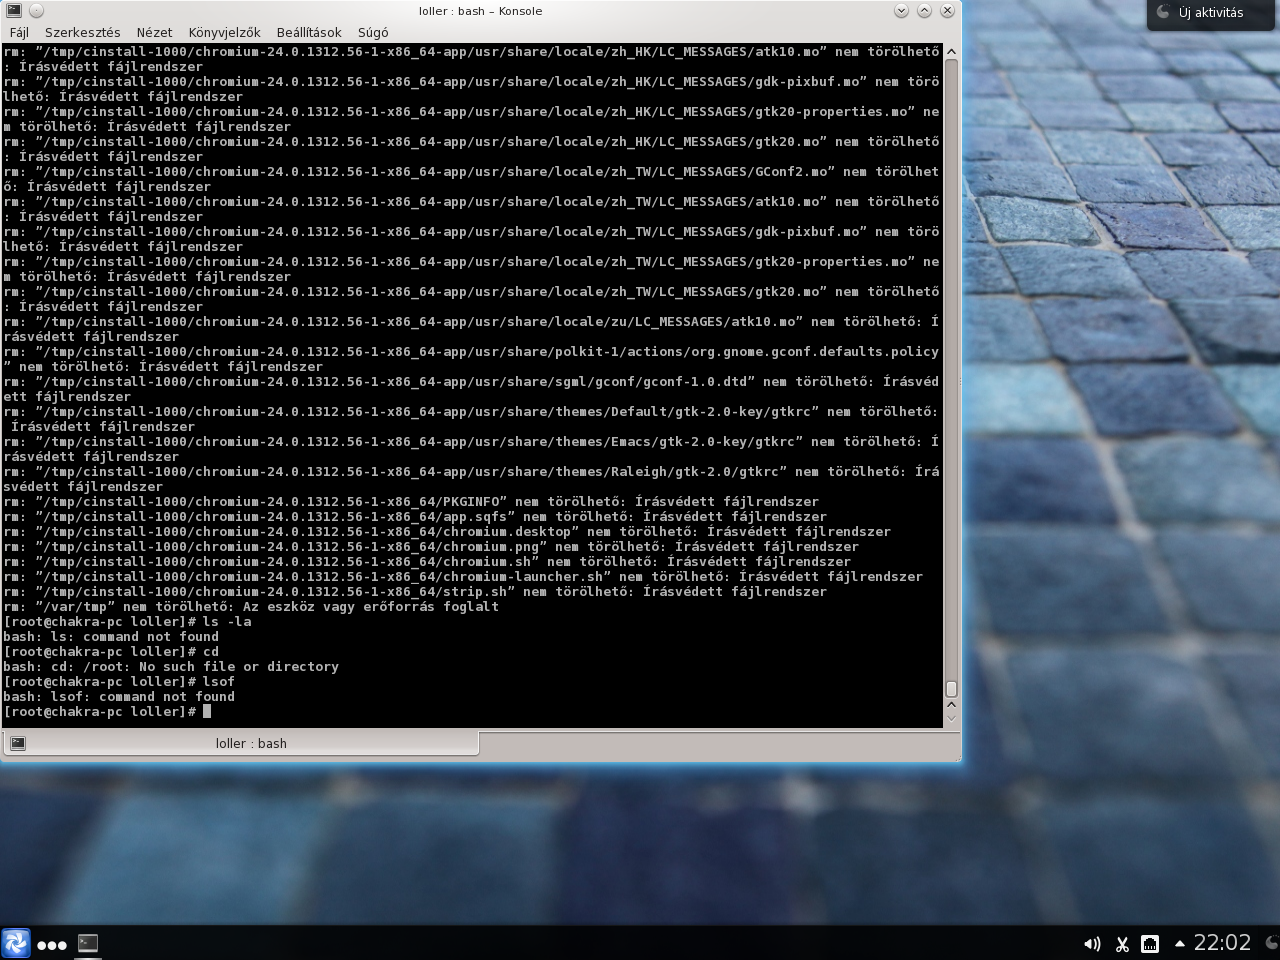Click the line mentioning chromium.png
The image size is (1280, 960).
[431, 547]
